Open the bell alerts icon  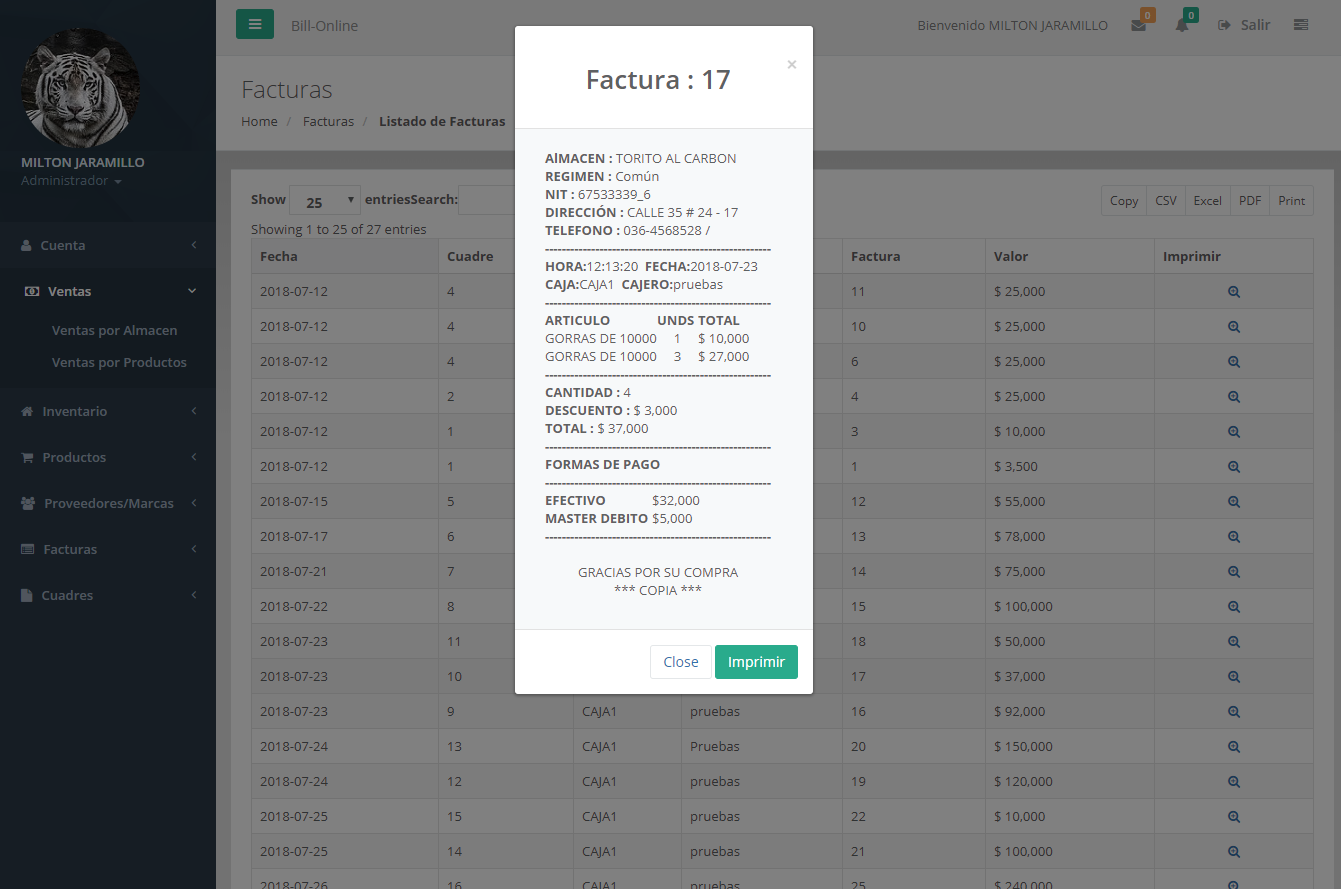[x=1182, y=25]
